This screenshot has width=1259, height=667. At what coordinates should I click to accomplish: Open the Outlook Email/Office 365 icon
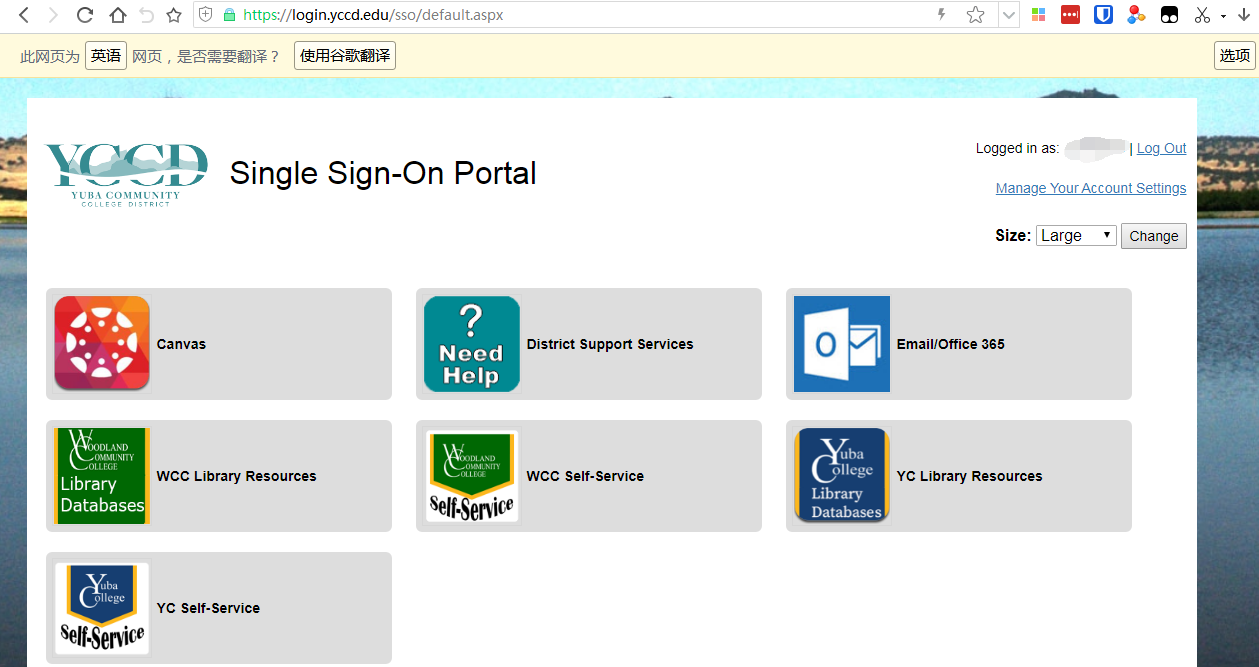[x=842, y=343]
